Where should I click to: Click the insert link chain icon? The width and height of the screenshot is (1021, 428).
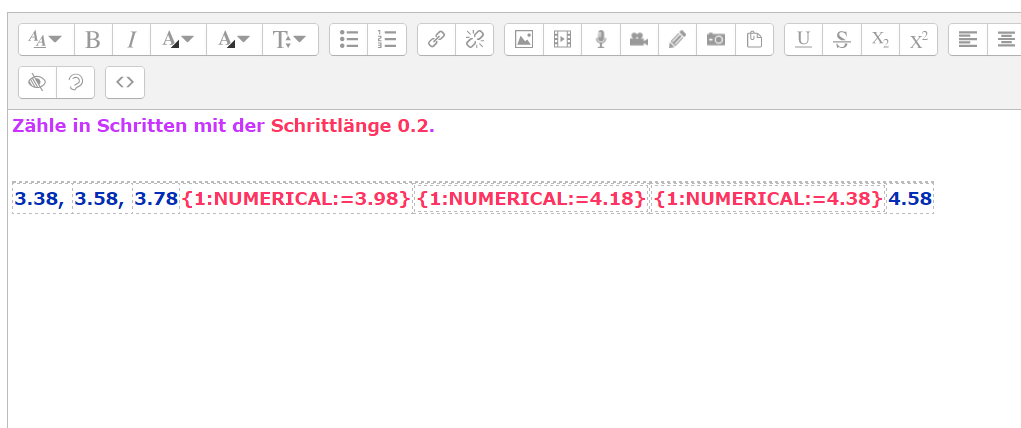tap(436, 40)
